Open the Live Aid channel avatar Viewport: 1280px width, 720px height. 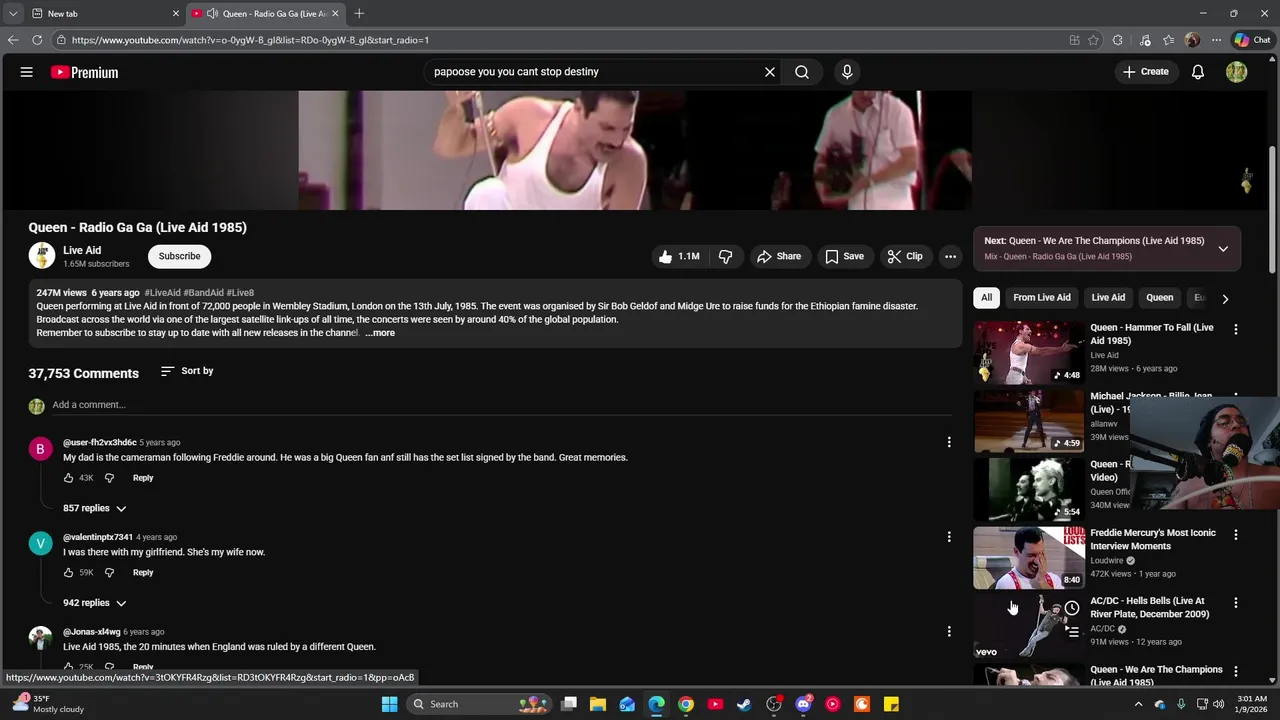coord(42,256)
